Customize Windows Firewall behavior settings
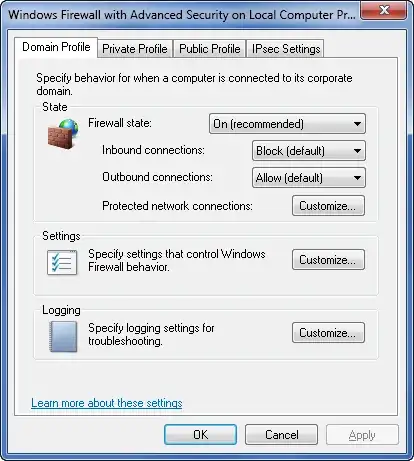414x461 pixels. click(328, 259)
